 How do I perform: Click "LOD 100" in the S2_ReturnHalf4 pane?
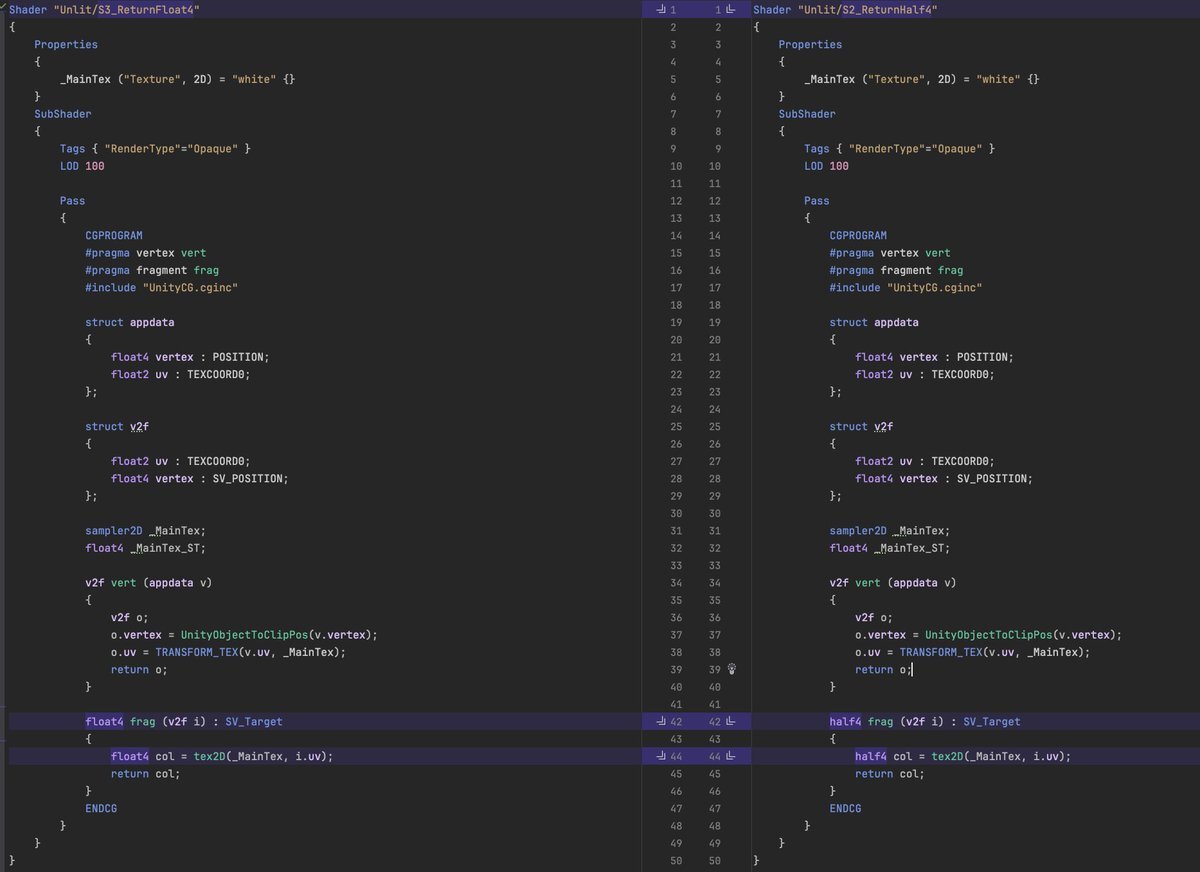point(826,166)
